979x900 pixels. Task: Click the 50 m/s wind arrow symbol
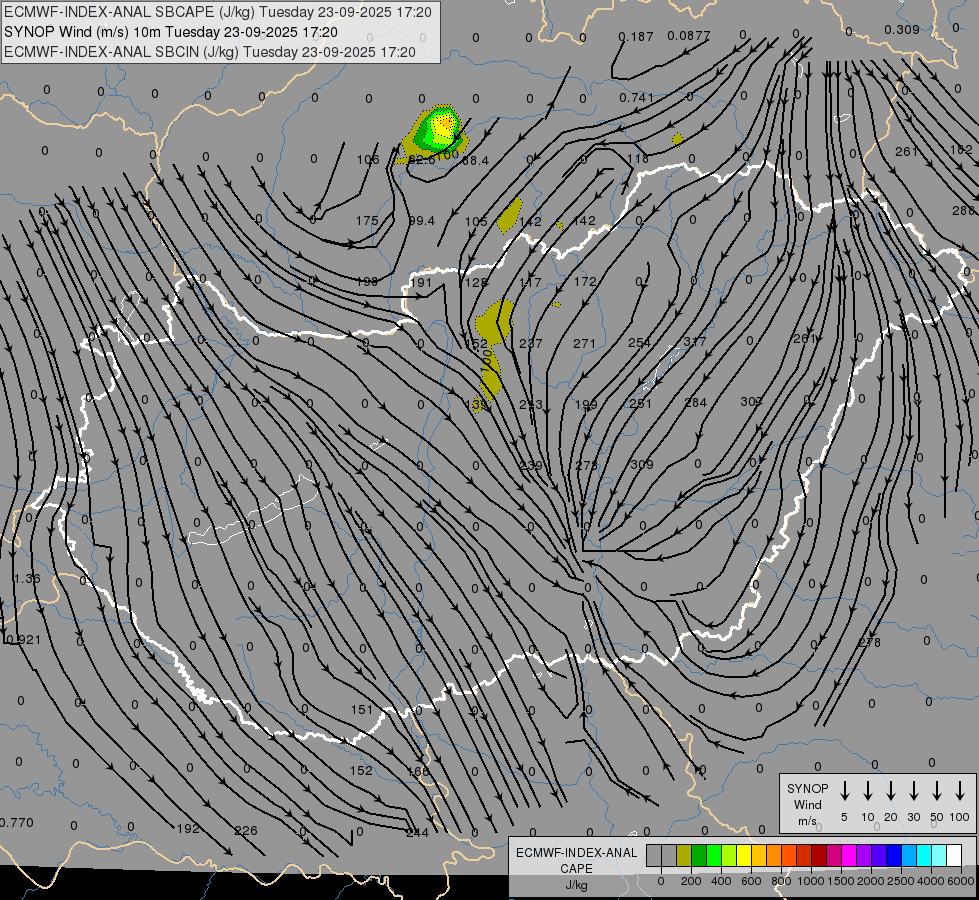click(x=937, y=791)
